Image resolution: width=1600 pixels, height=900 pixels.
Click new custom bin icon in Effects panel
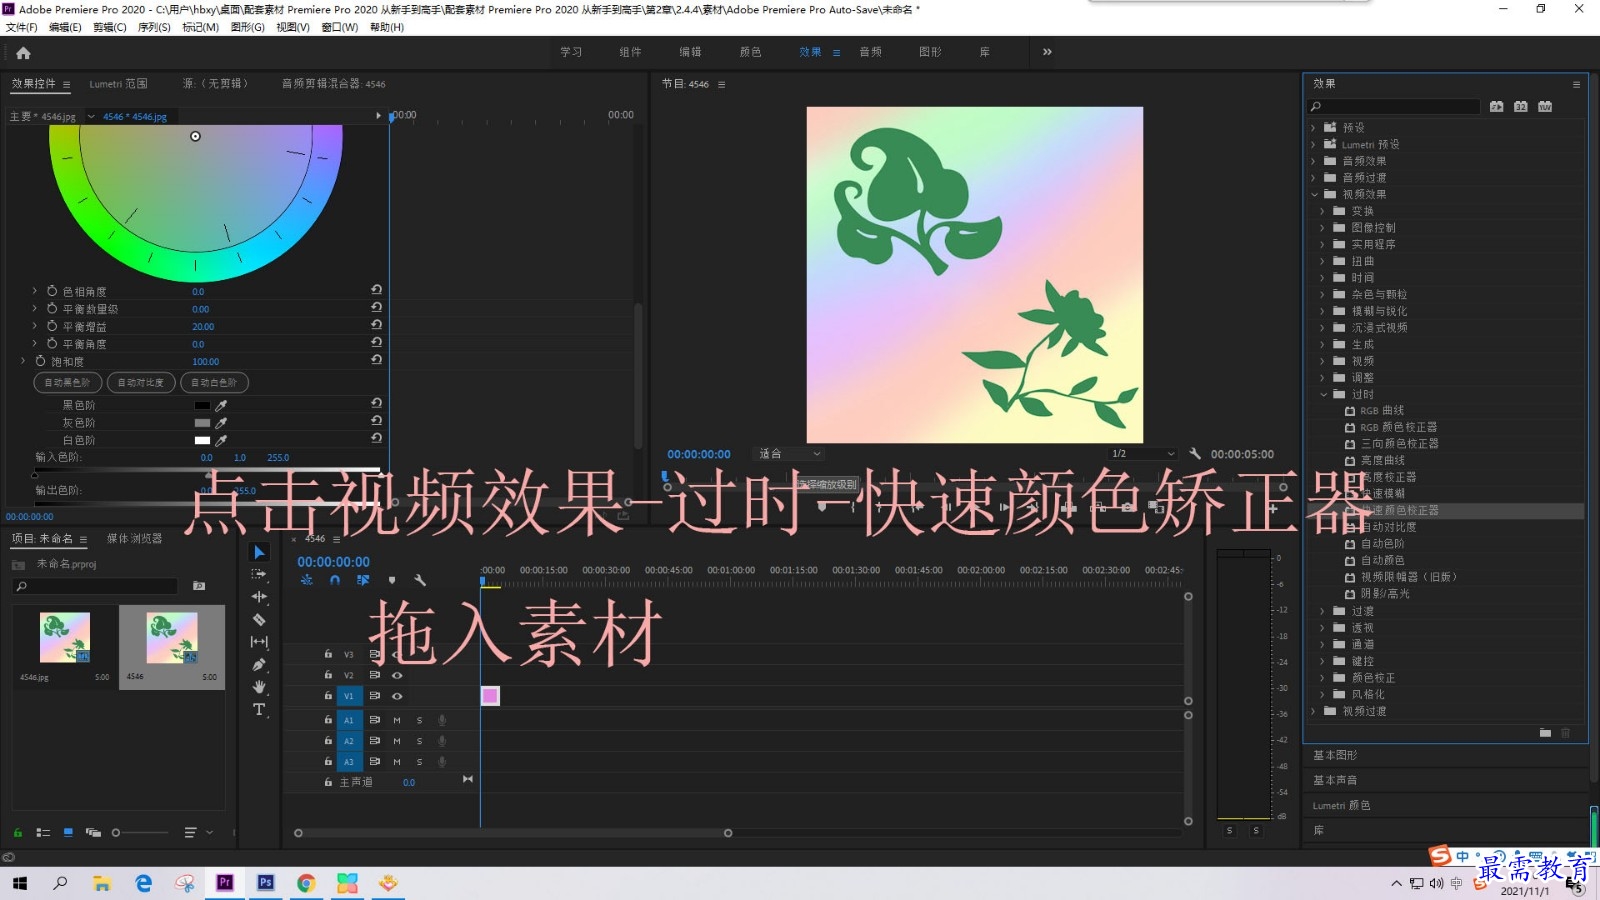[1545, 733]
